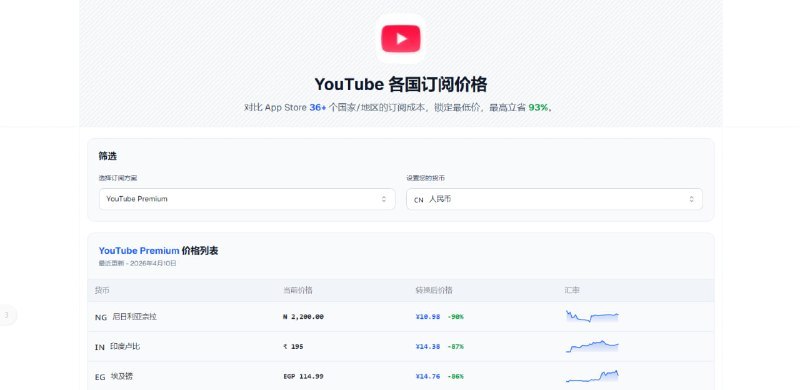Click the 设置您的货币 field label
Image resolution: width=800 pixels, height=390 pixels.
[x=425, y=178]
